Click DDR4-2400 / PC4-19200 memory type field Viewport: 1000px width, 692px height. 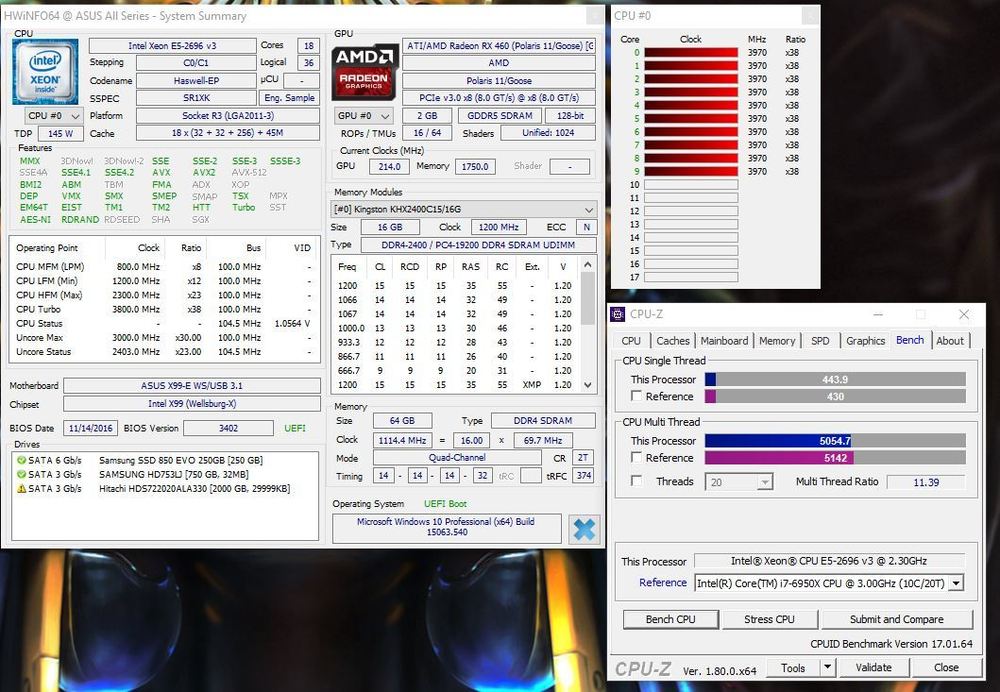click(478, 245)
